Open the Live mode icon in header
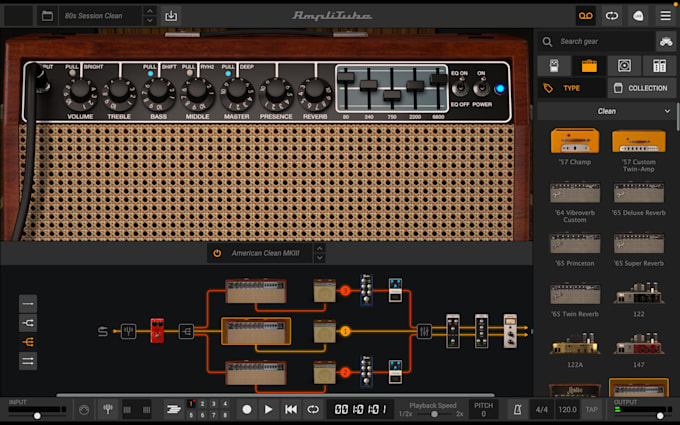 tap(638, 16)
